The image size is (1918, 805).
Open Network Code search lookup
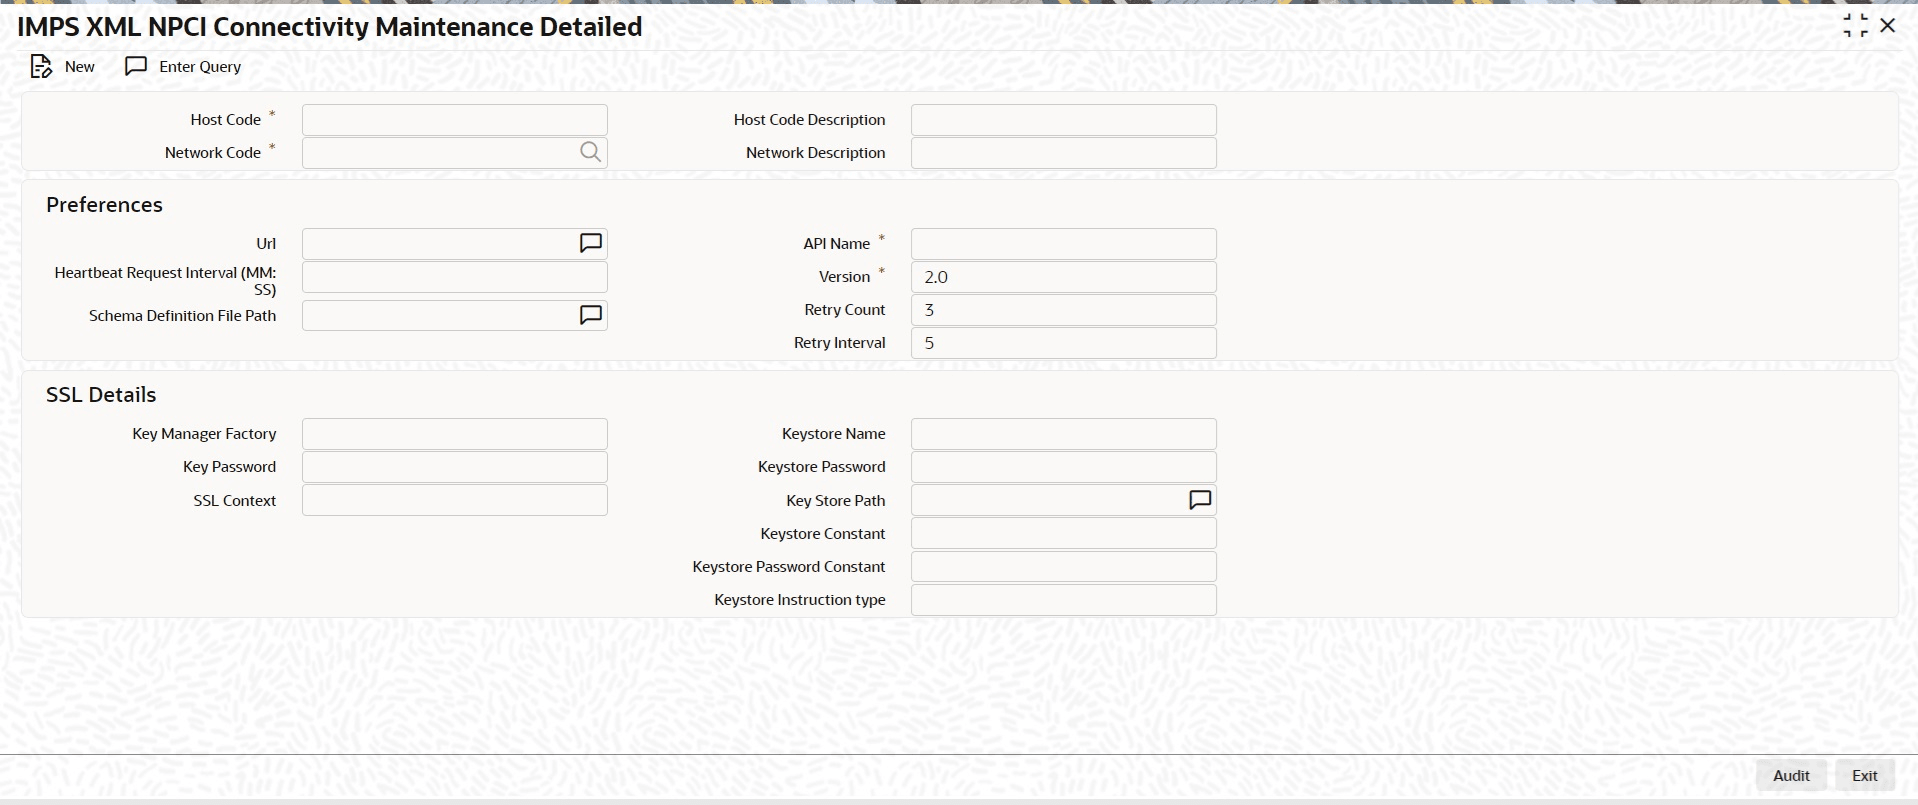coord(590,152)
